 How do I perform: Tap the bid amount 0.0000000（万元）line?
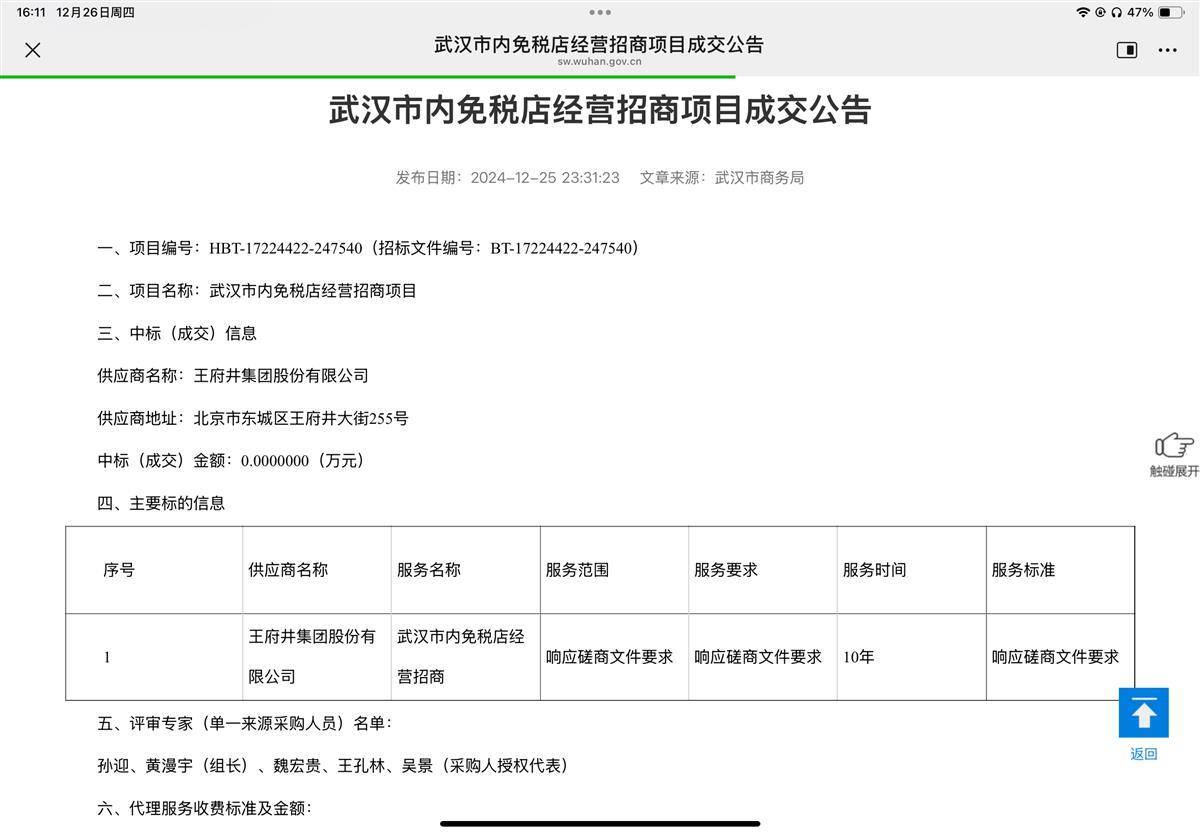(231, 461)
